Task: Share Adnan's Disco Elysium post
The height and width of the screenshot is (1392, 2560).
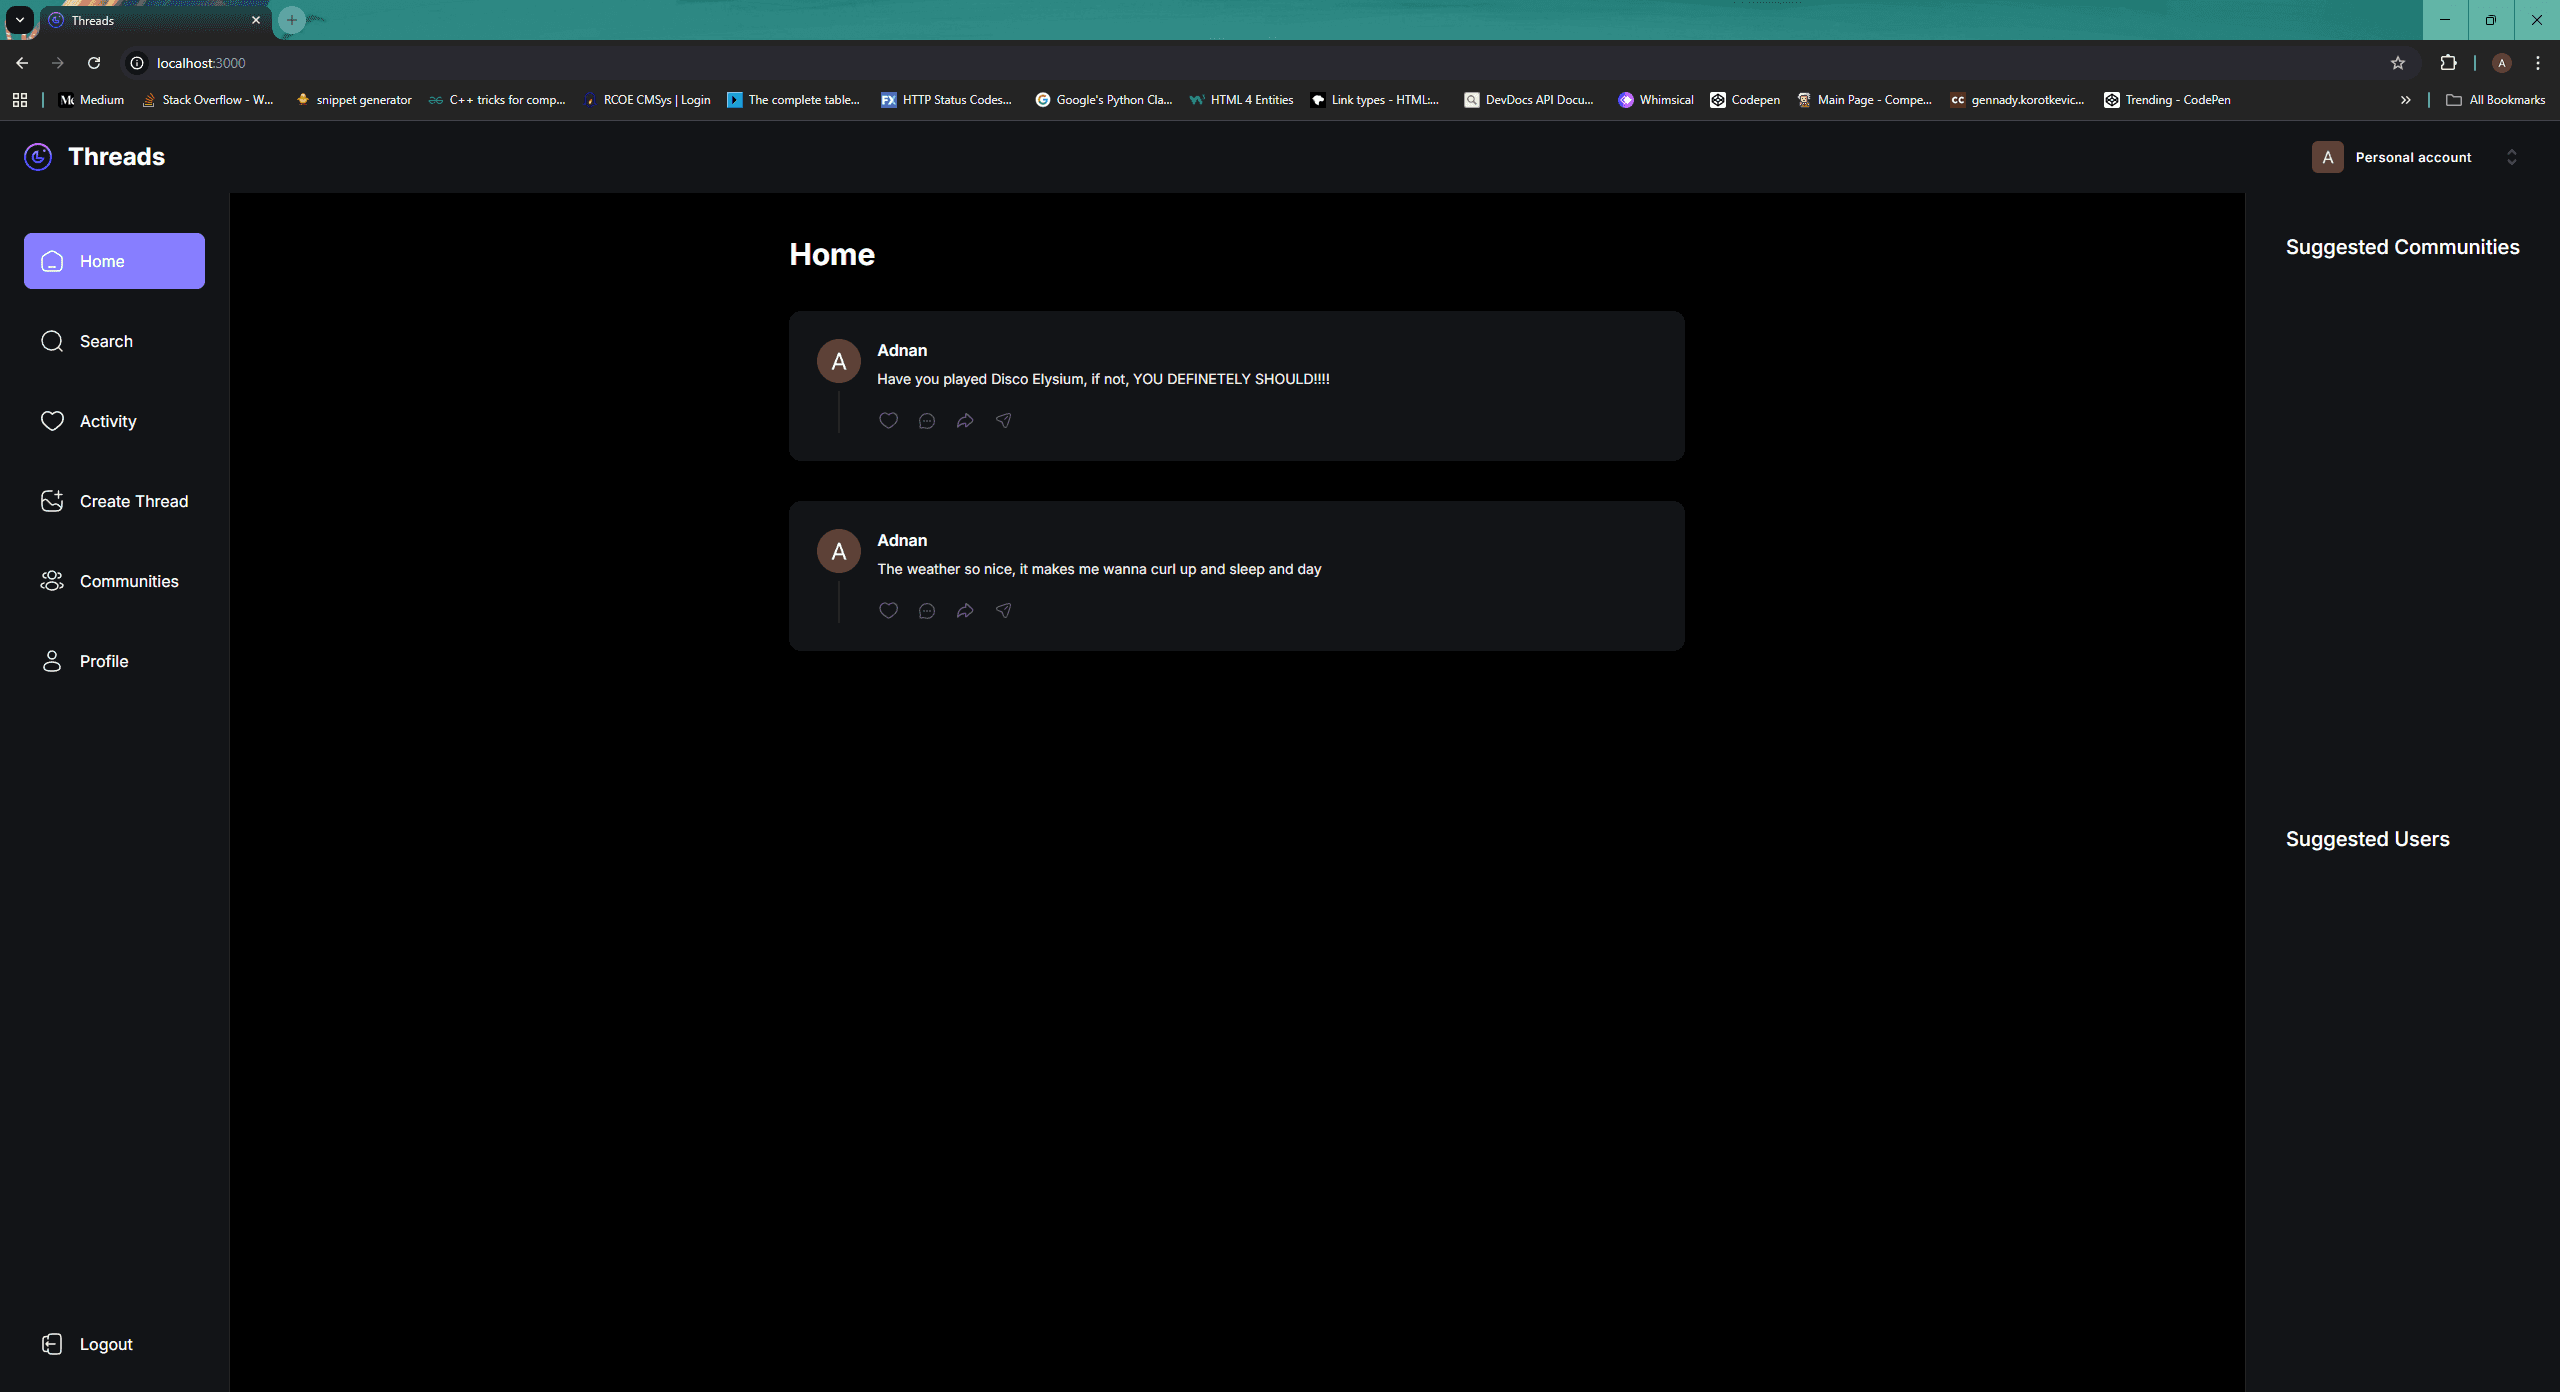Action: click(964, 421)
